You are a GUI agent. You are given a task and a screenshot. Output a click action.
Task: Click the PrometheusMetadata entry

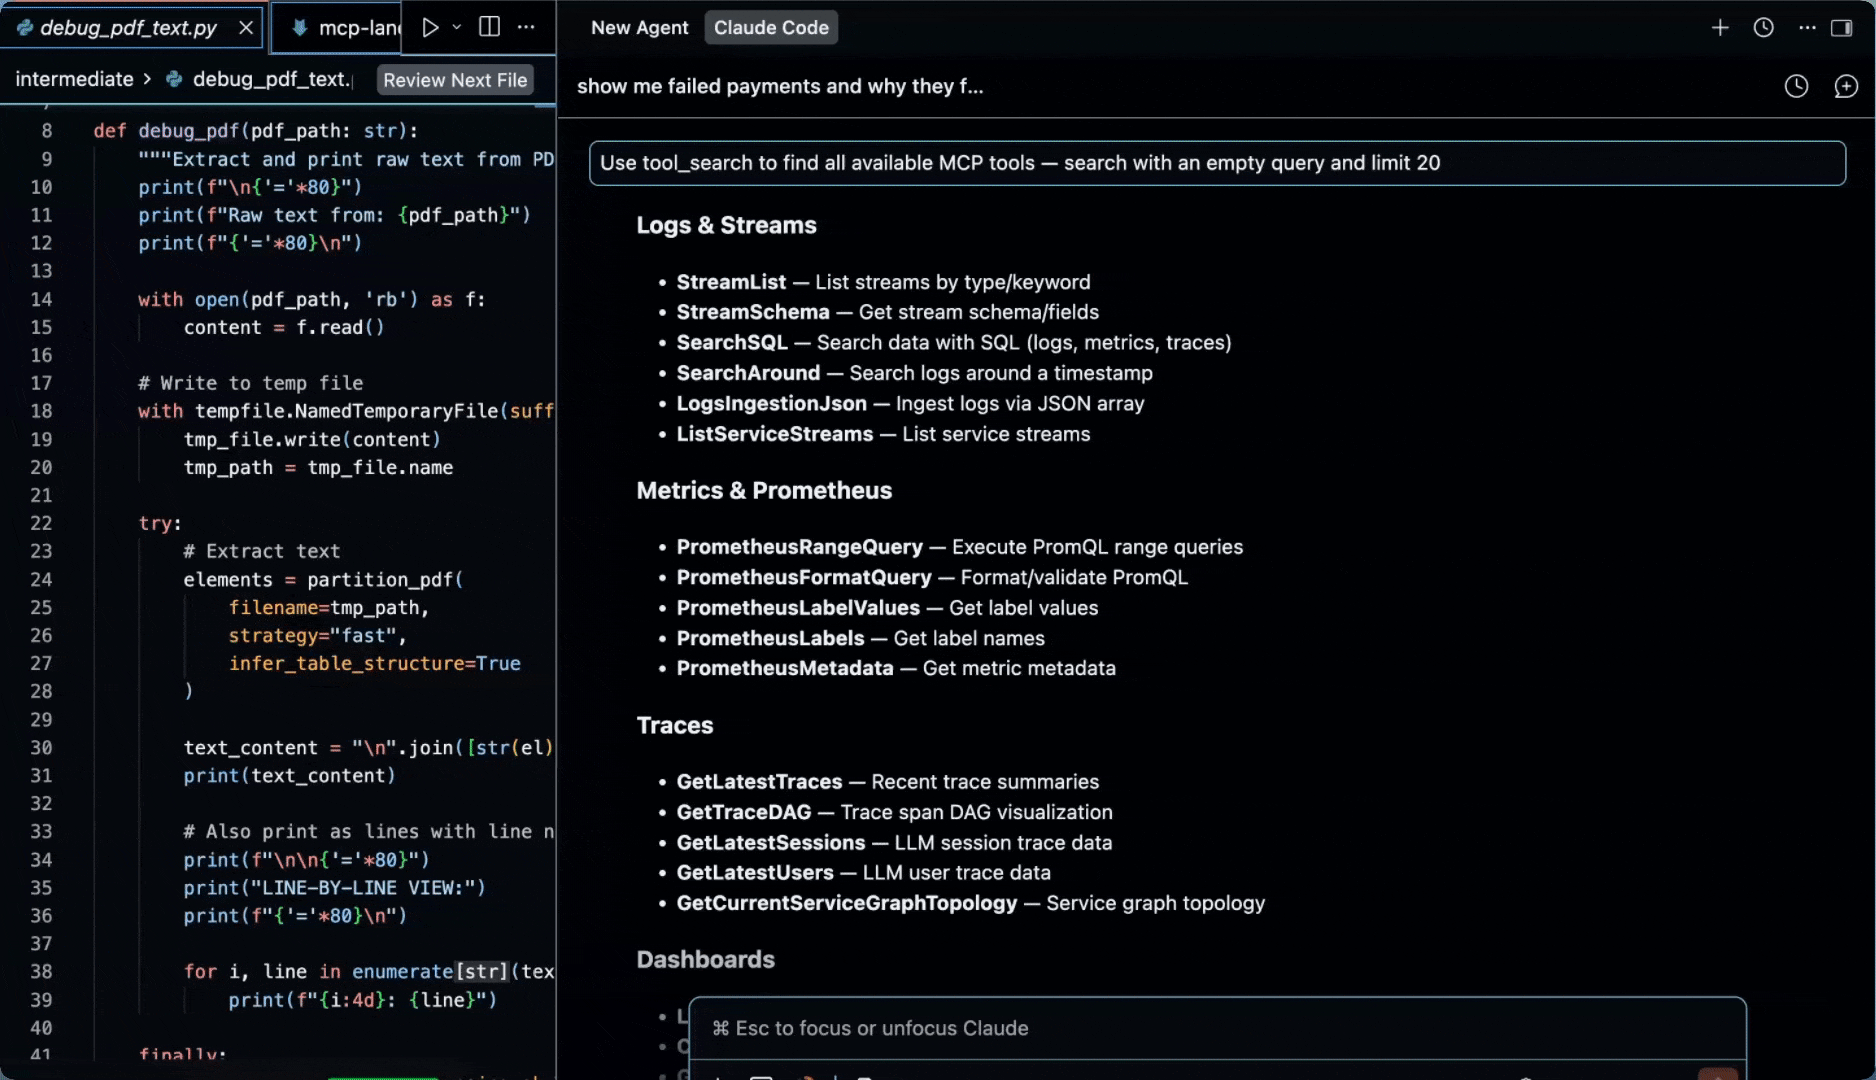coord(895,668)
